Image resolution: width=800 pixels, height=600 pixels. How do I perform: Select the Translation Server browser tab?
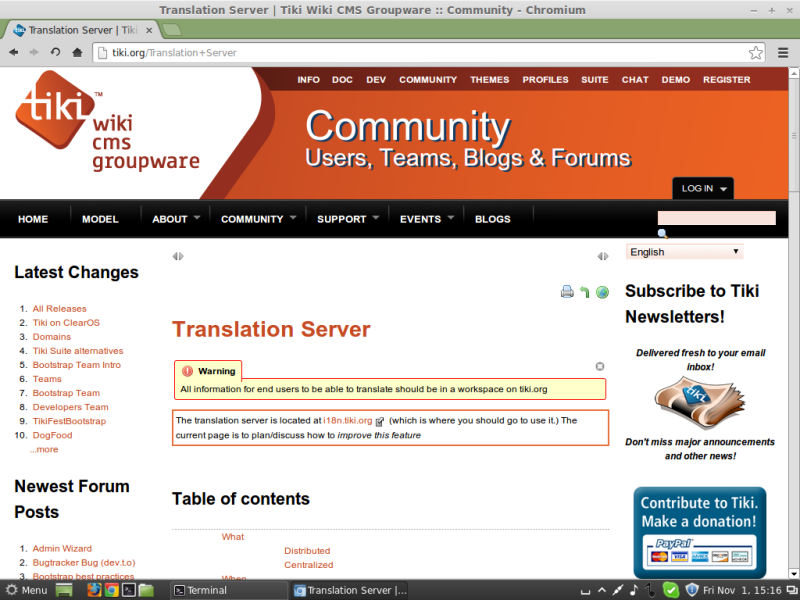(82, 30)
